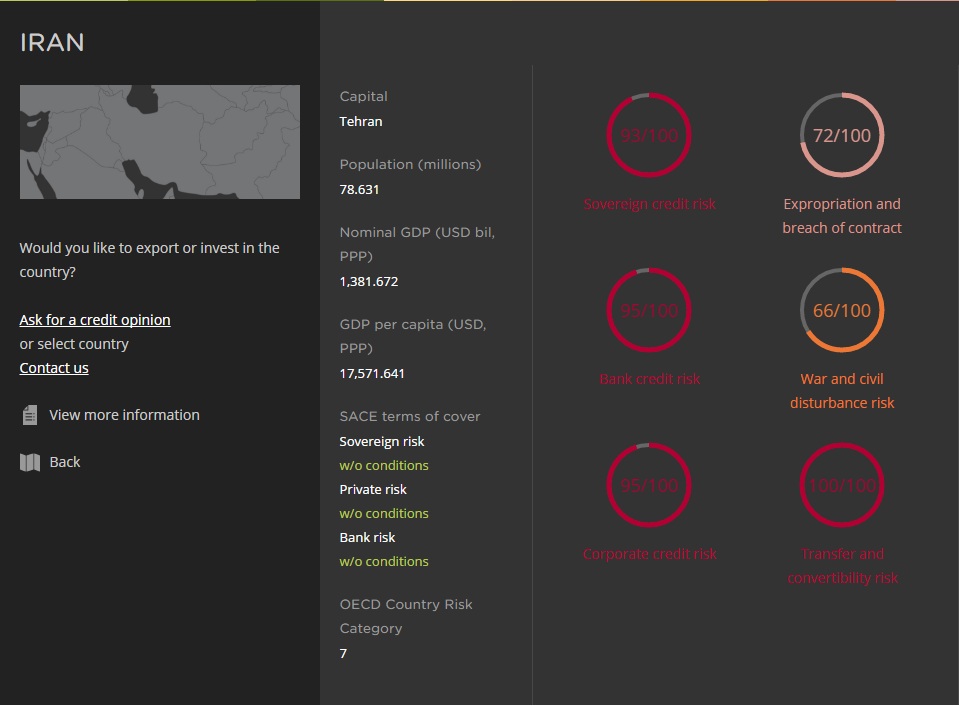Click the w/o conditions text under Bank risk

(384, 562)
